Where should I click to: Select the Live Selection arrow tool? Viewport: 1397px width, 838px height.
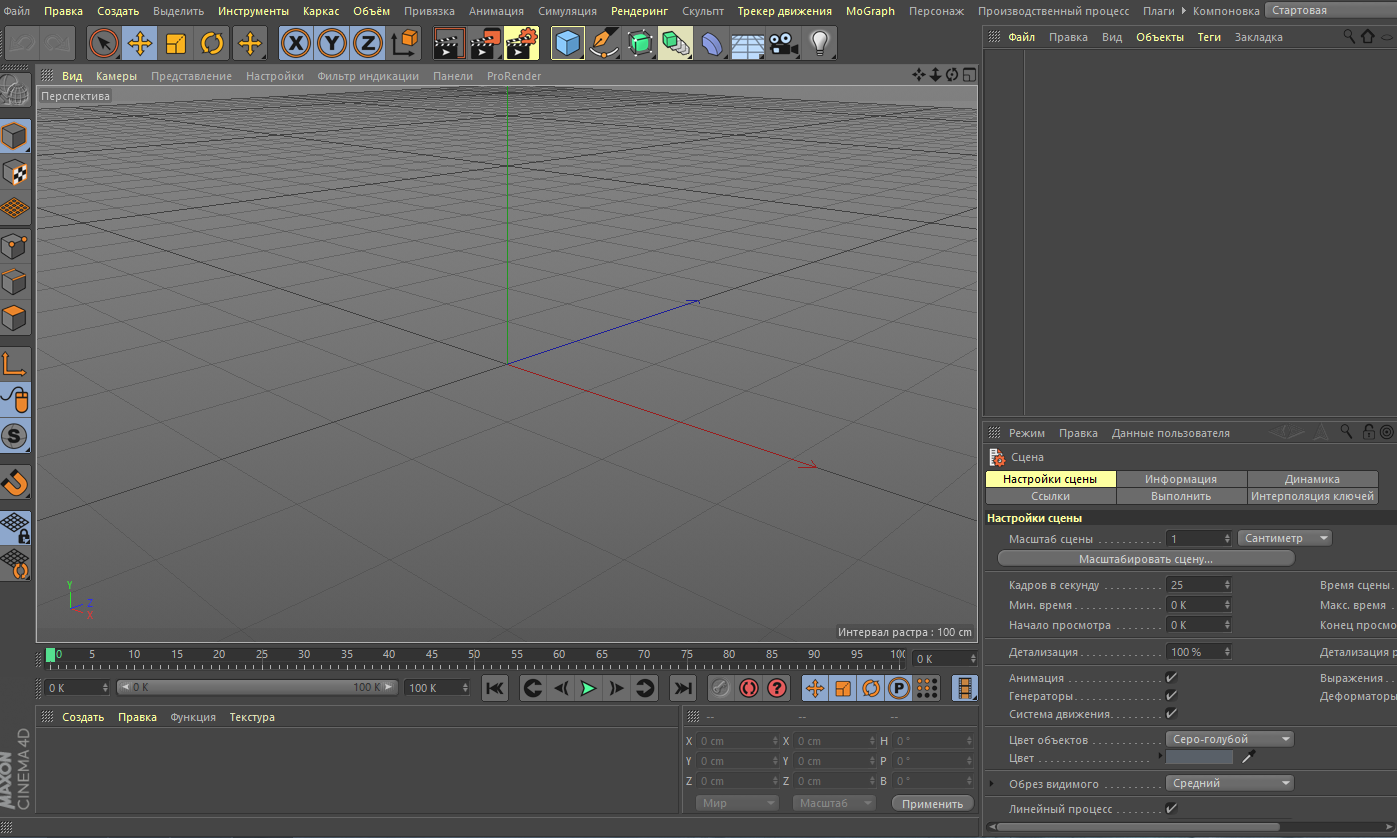click(104, 43)
